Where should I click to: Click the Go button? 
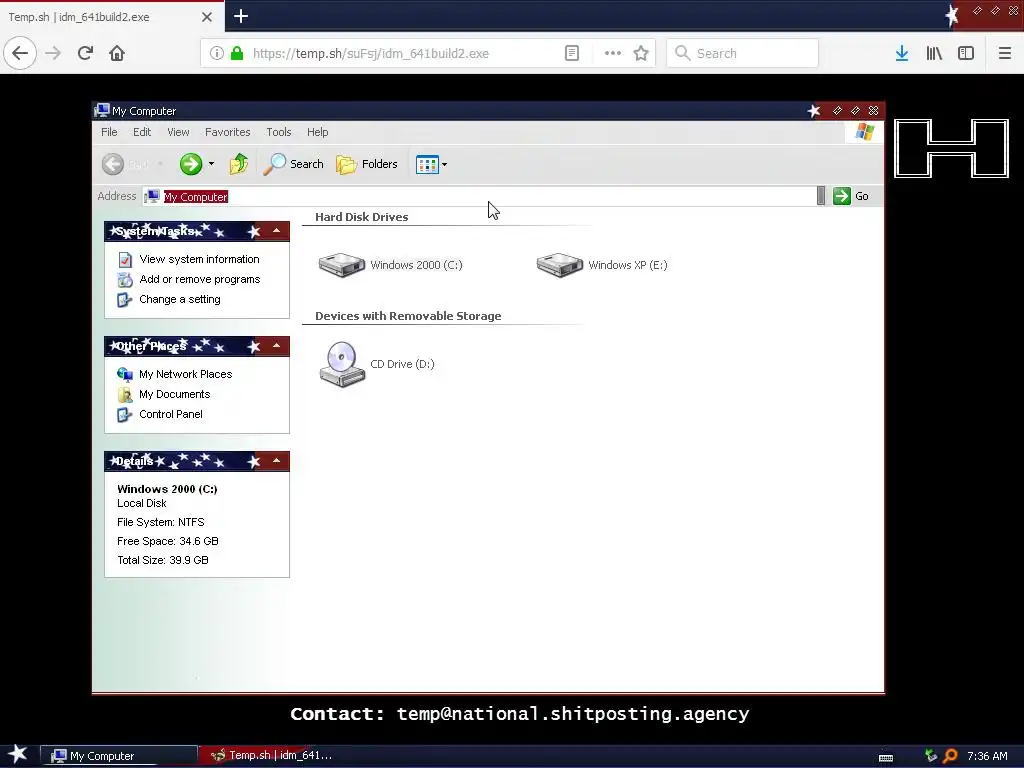click(851, 196)
